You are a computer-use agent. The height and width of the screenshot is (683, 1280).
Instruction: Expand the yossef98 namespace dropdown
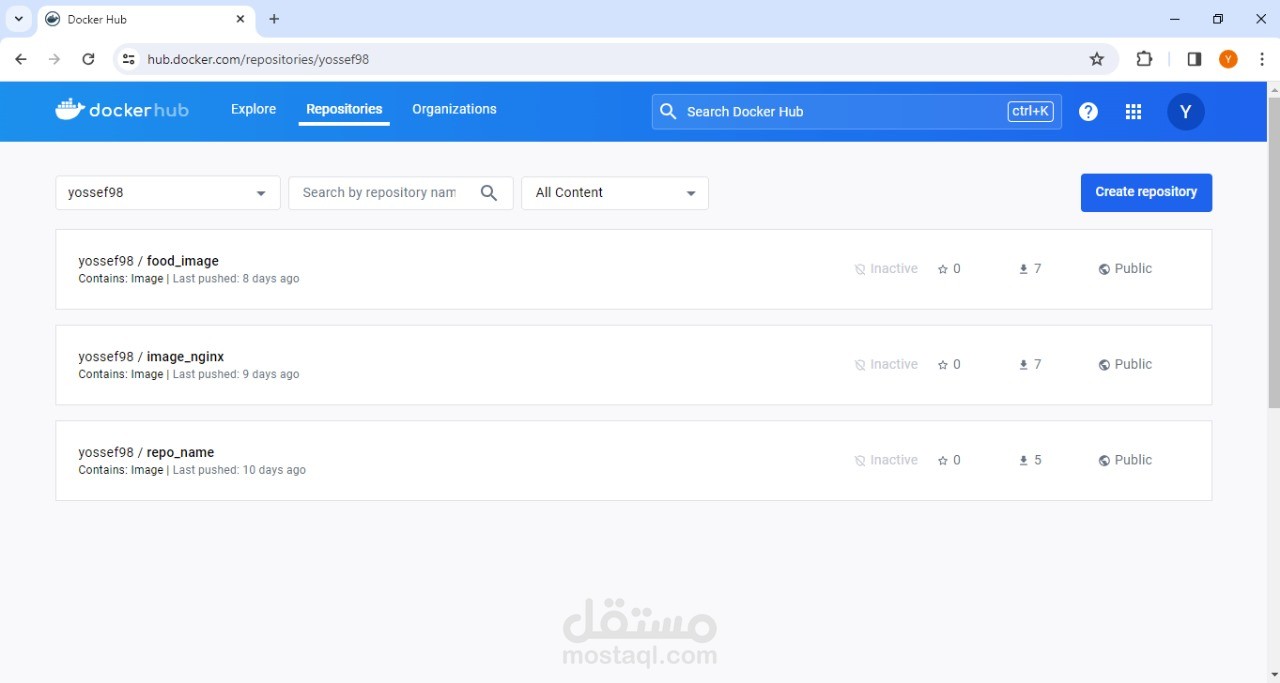pos(168,193)
